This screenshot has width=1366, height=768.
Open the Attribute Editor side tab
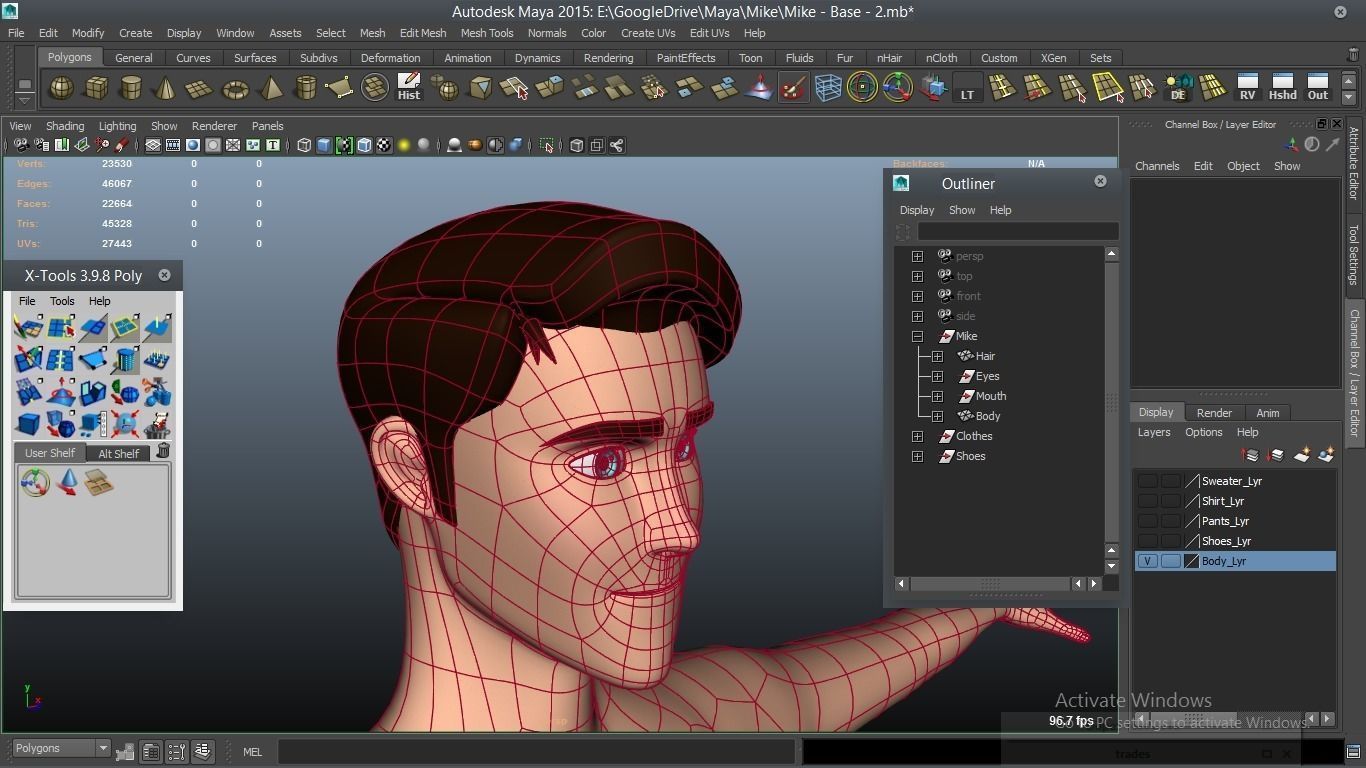[1355, 164]
